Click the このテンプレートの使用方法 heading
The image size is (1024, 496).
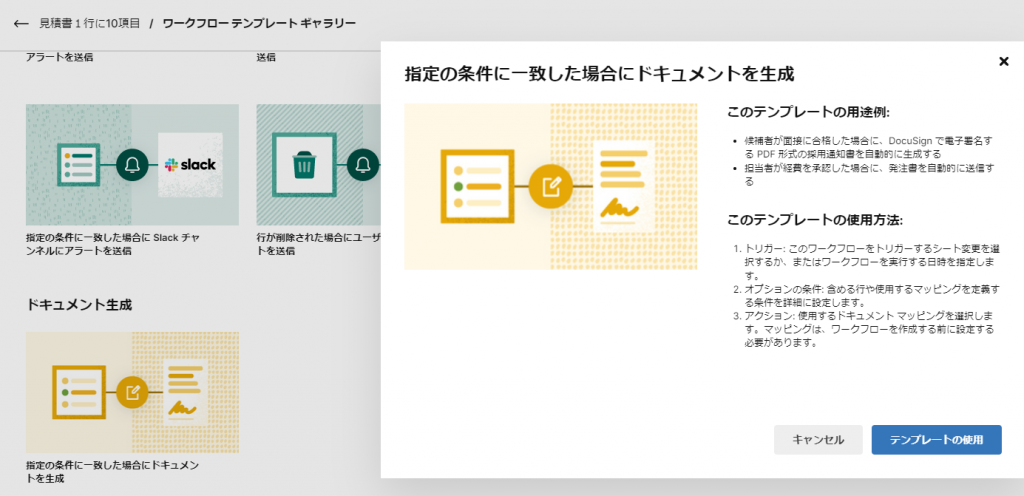tap(815, 219)
